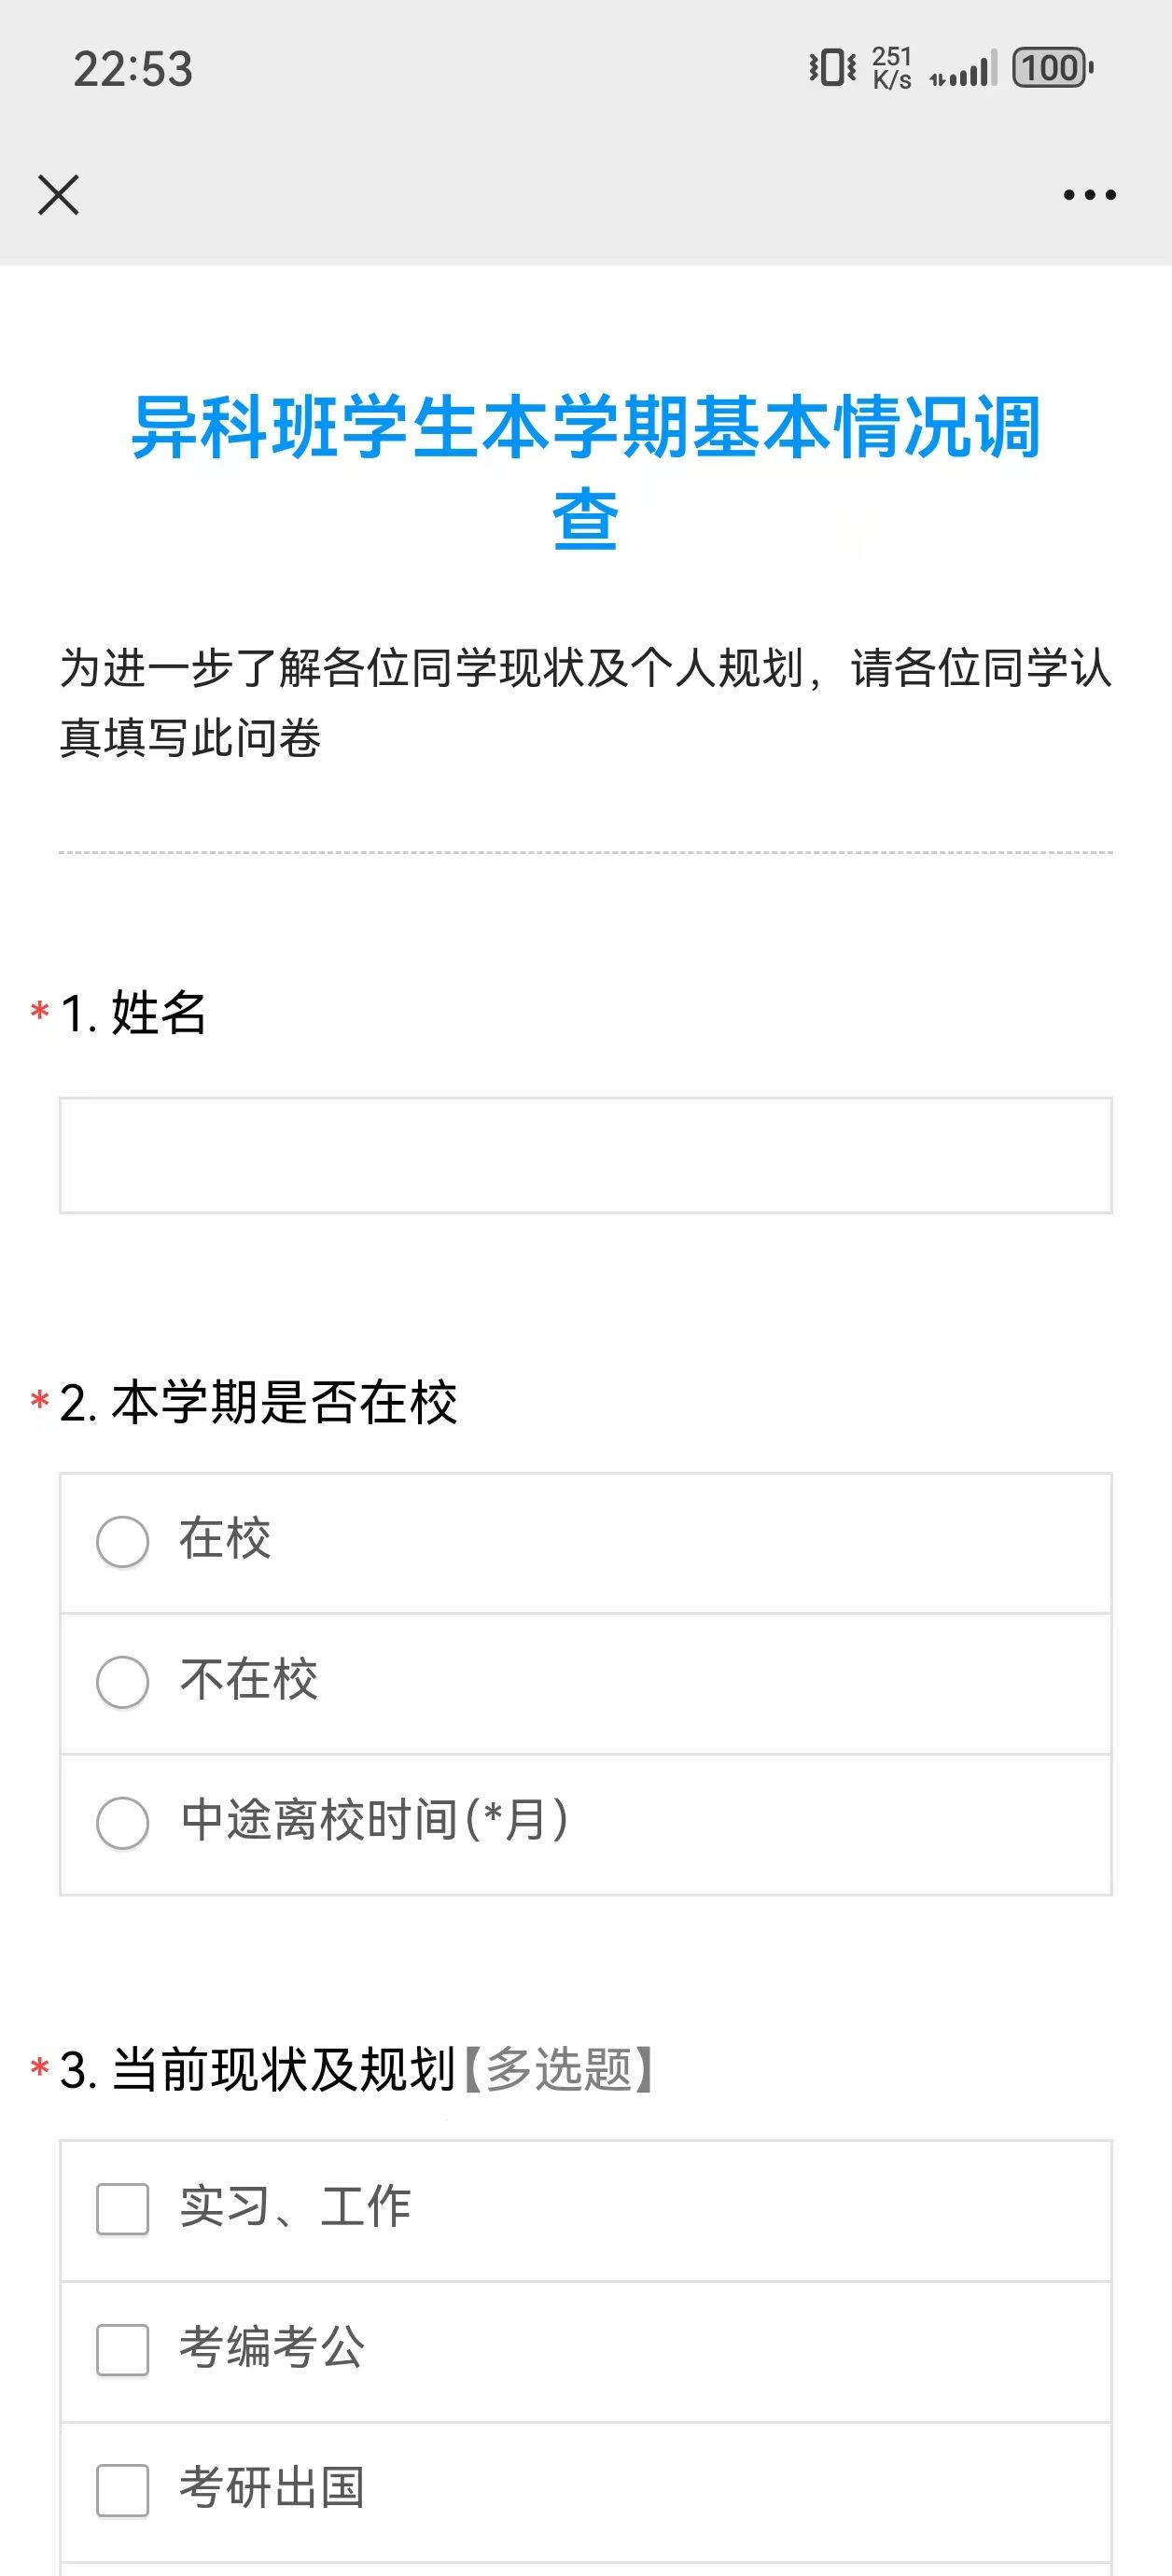Tap the 1. 姓名 question label
The width and height of the screenshot is (1172, 2576).
[133, 1013]
